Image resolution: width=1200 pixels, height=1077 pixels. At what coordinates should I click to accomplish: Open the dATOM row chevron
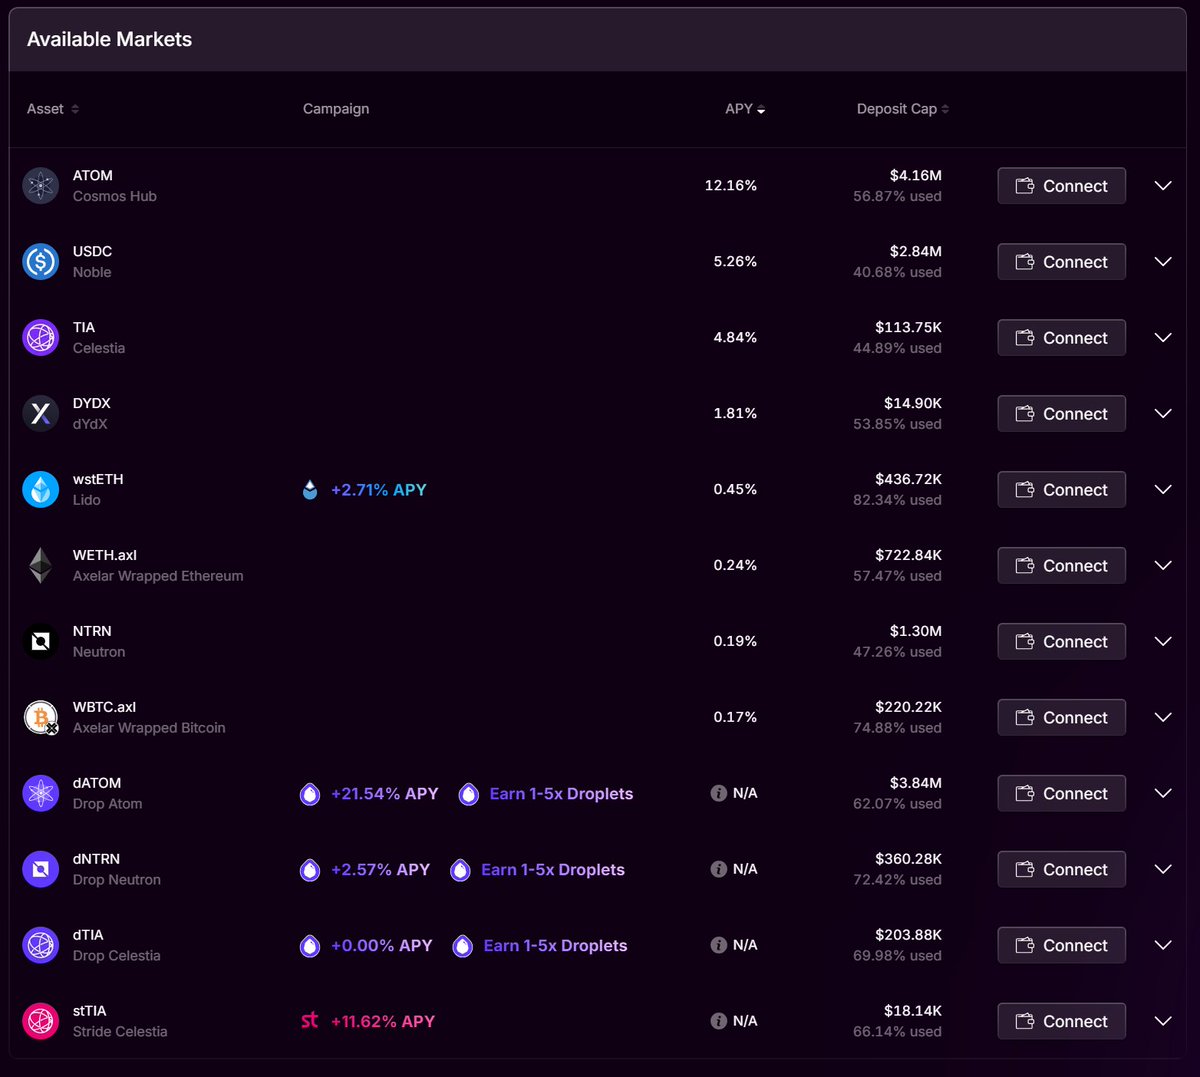pos(1163,794)
